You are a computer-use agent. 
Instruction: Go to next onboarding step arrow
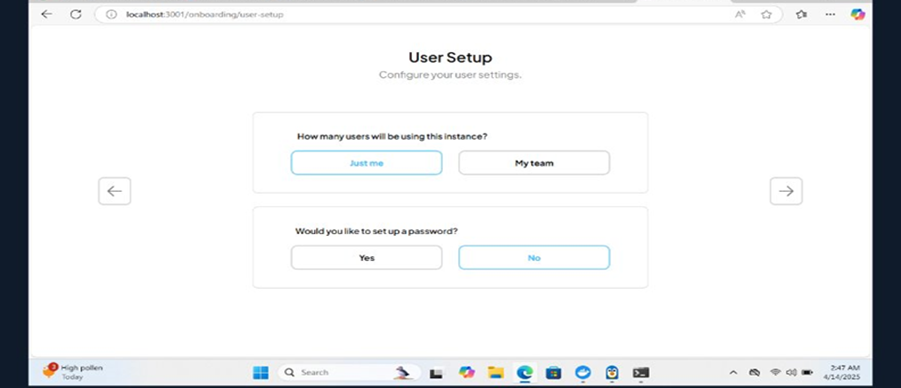(x=786, y=191)
